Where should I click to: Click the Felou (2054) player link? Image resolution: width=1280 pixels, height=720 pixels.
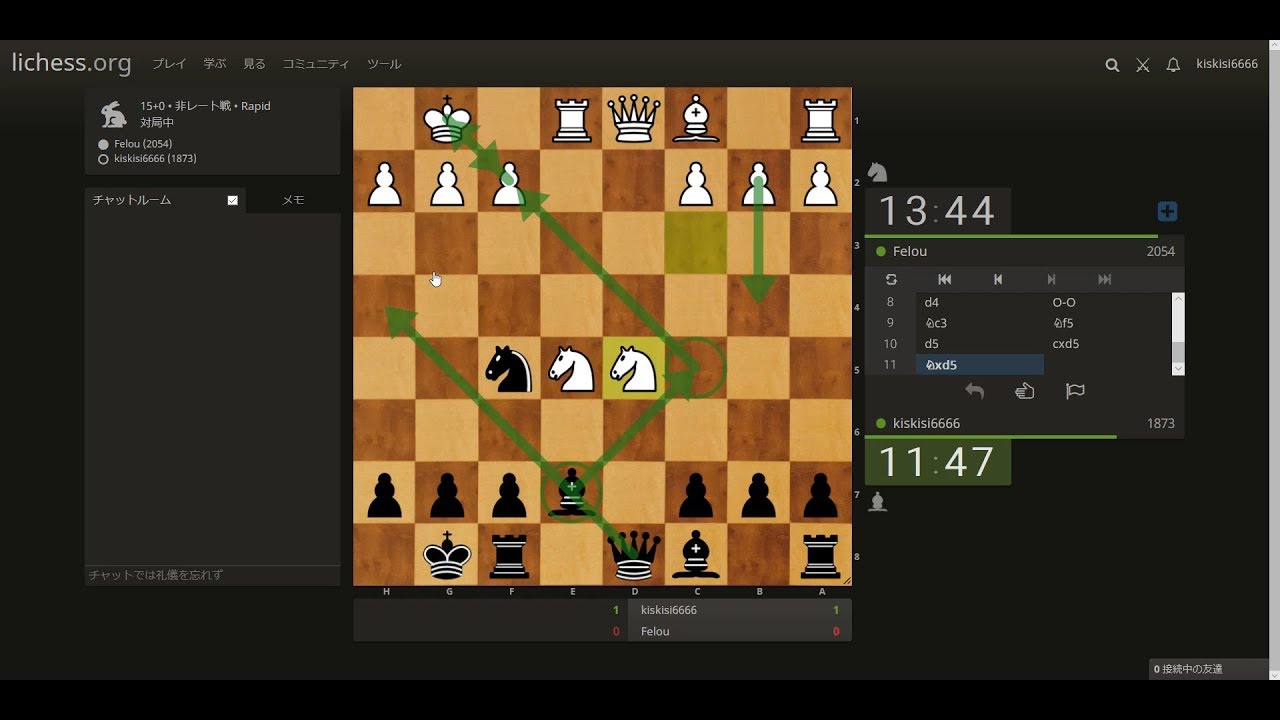coord(143,144)
